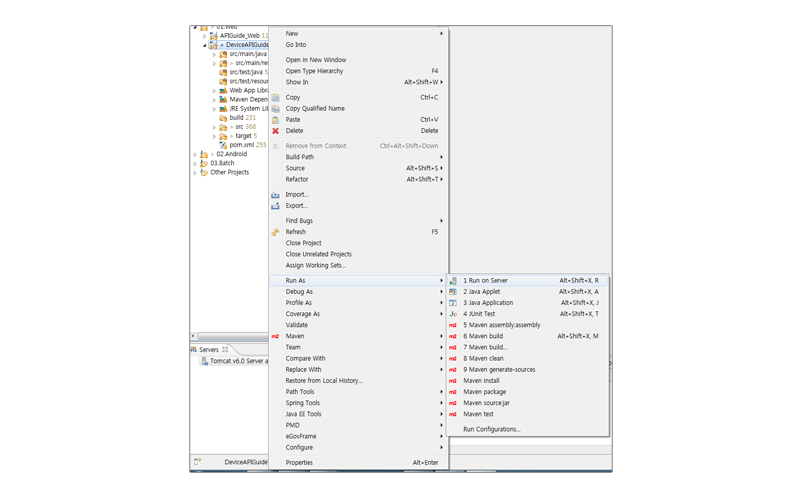Switch to the Servers tab
Screen dimensions: 800x500
pos(208,350)
